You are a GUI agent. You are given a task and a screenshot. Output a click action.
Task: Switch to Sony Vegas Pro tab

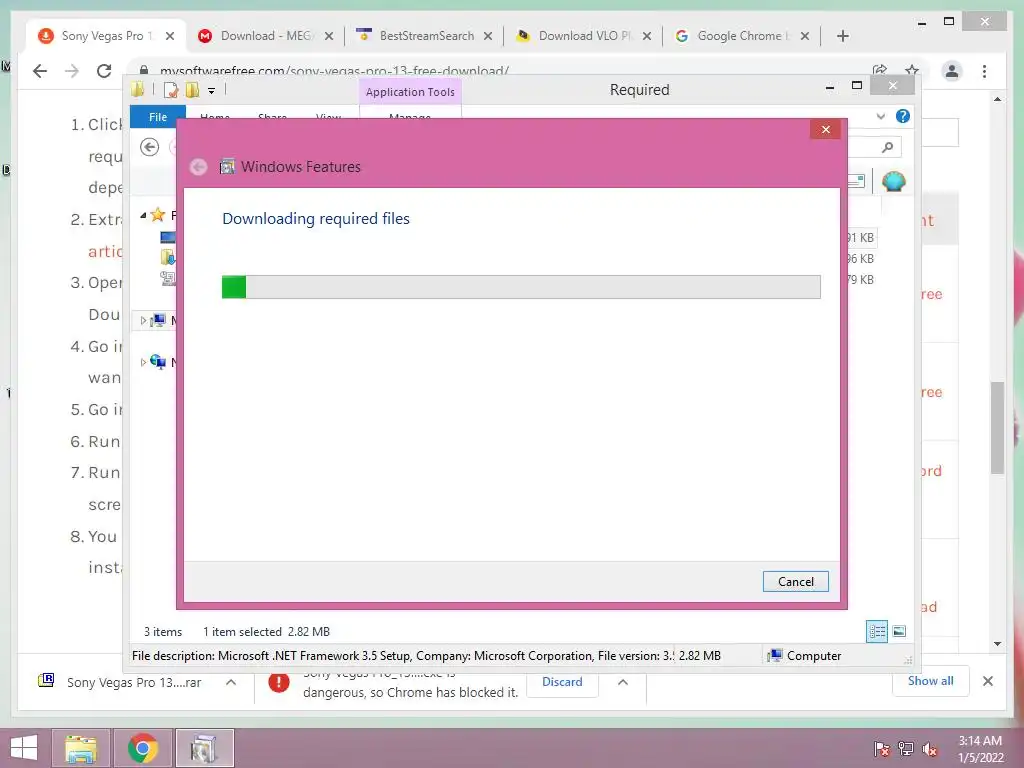coord(106,36)
